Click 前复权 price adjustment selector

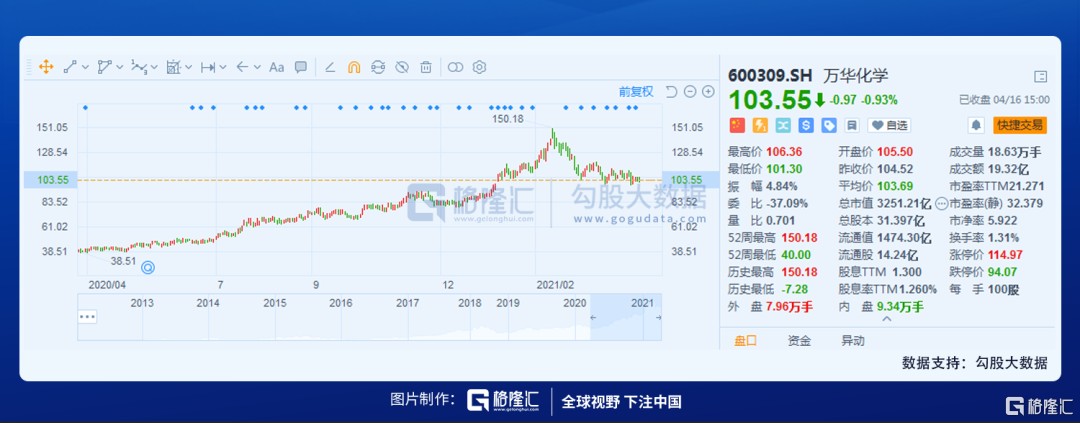coord(636,92)
